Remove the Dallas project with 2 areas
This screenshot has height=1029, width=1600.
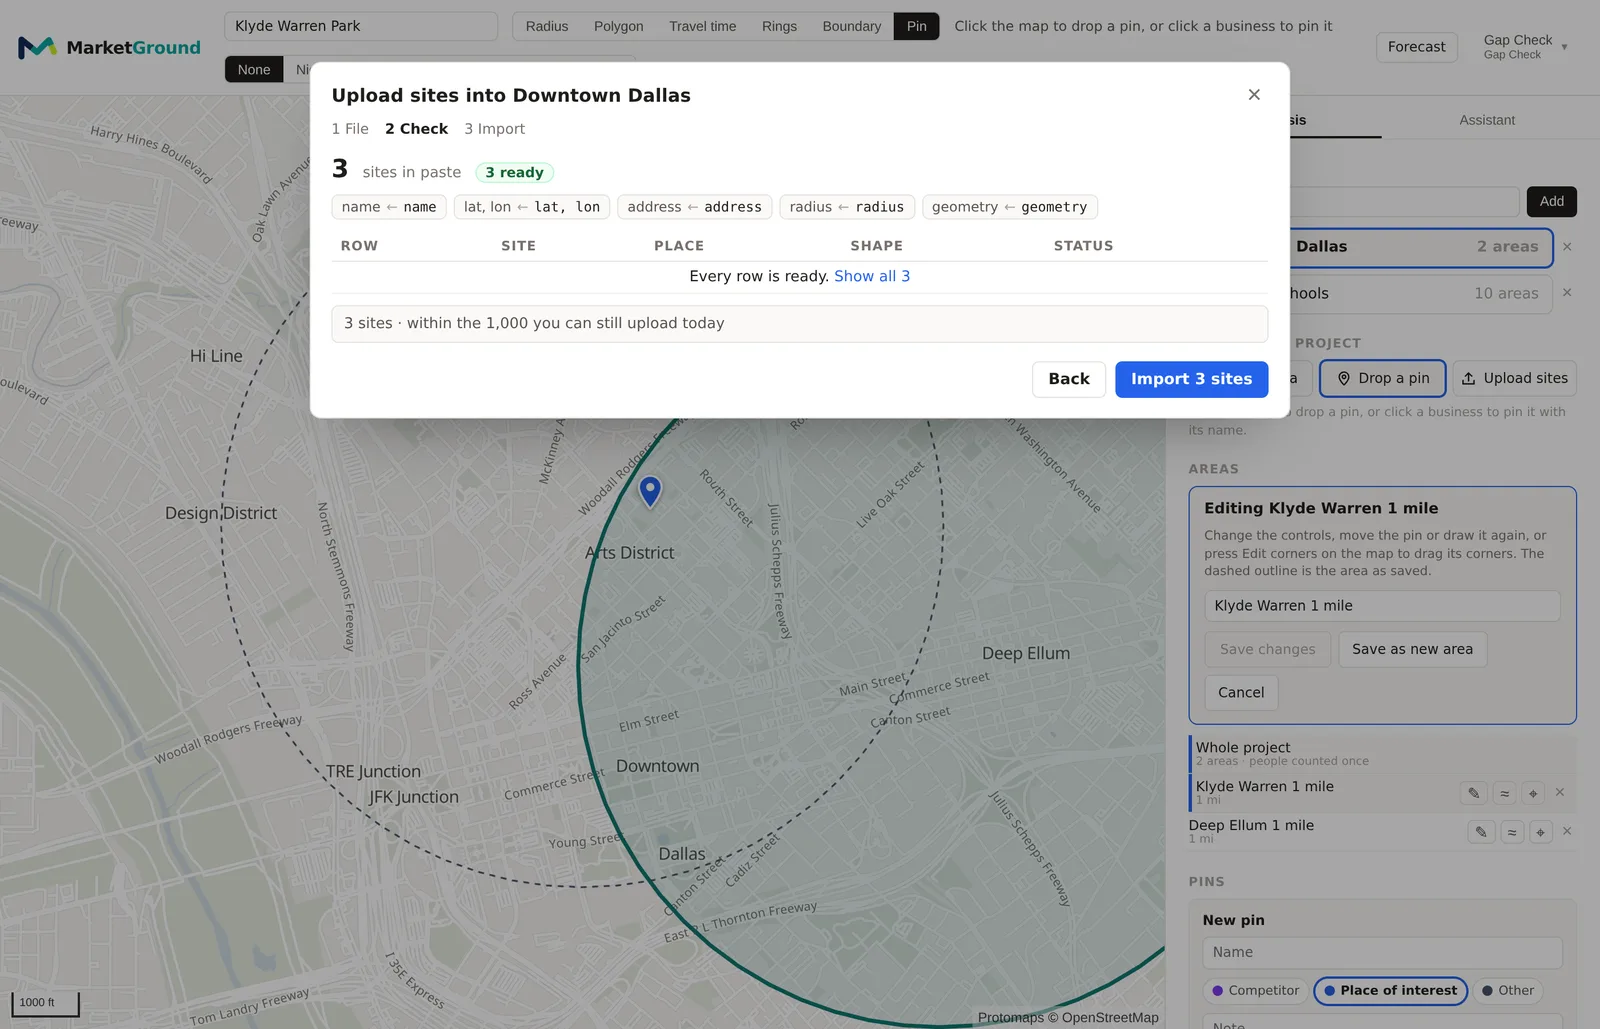[x=1567, y=247]
